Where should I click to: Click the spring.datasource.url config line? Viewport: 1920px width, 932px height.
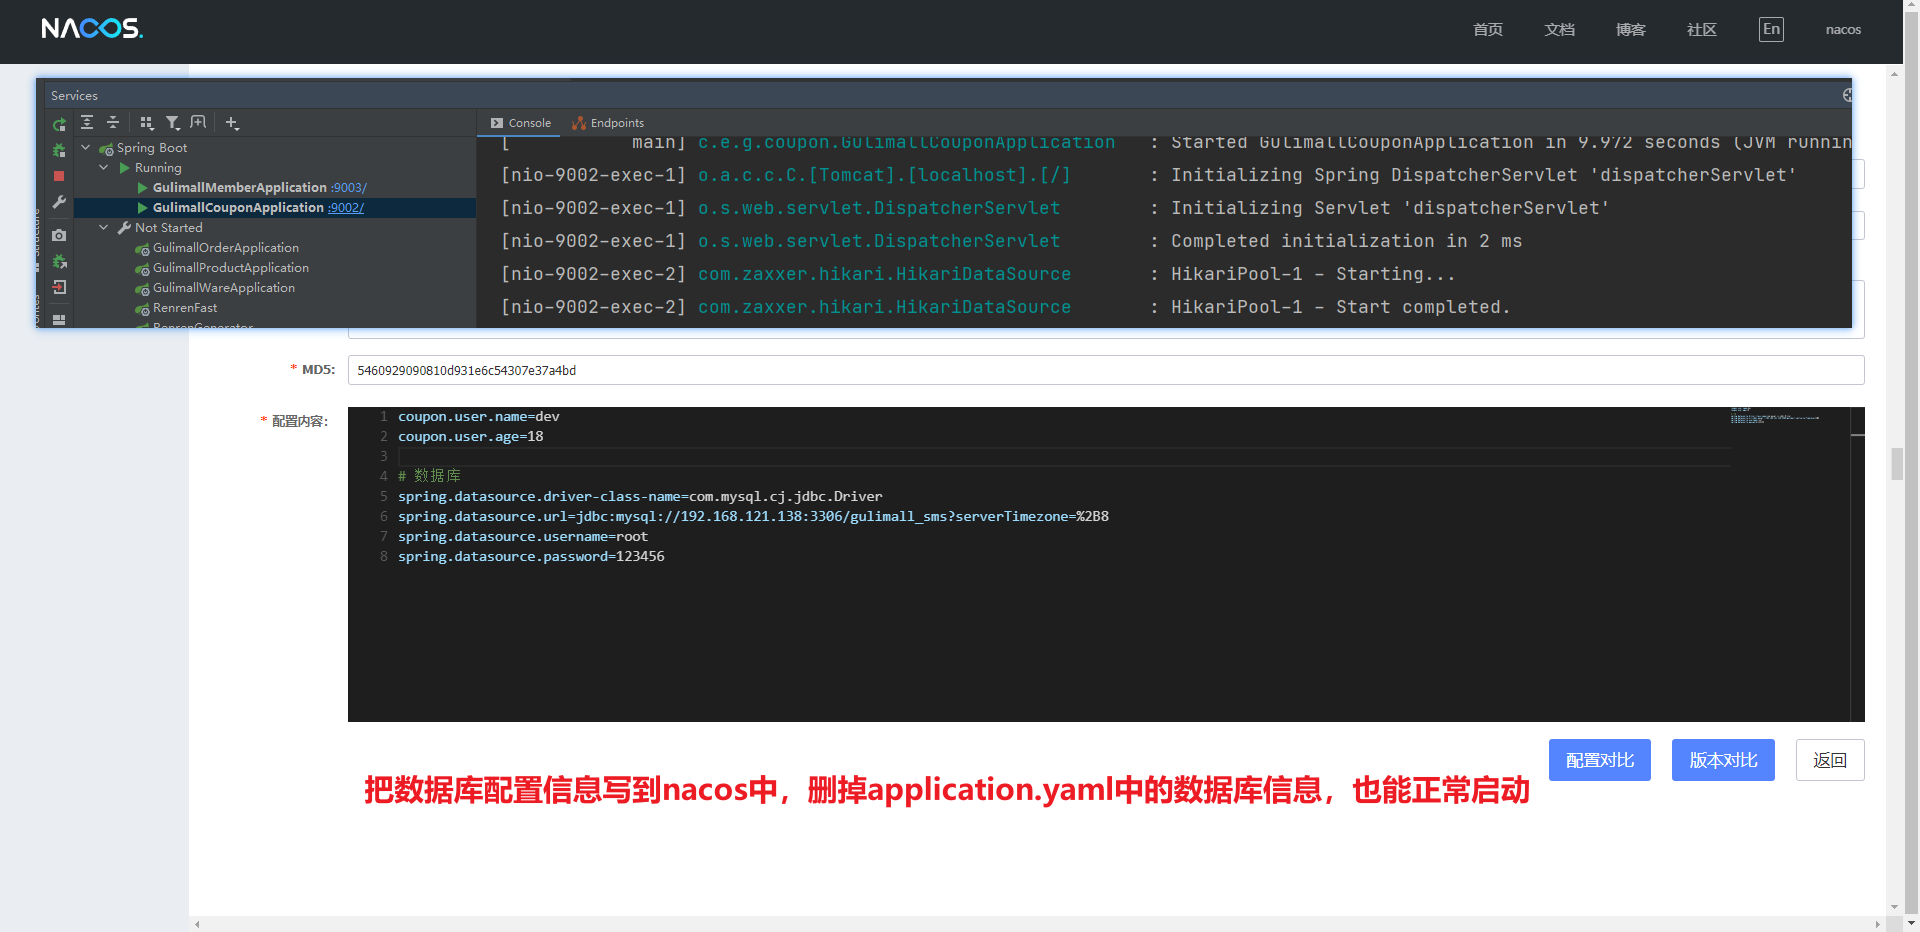[x=753, y=517]
